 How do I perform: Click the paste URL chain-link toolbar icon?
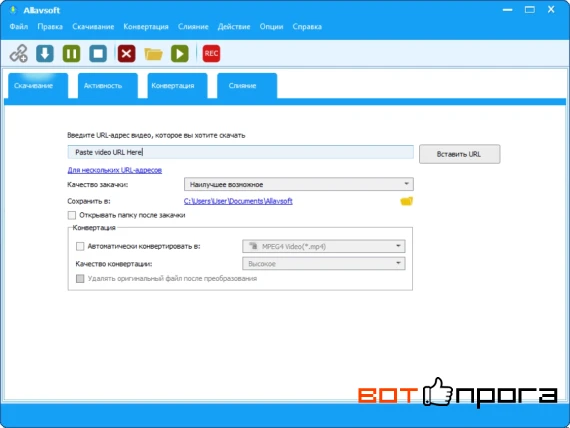coord(19,54)
